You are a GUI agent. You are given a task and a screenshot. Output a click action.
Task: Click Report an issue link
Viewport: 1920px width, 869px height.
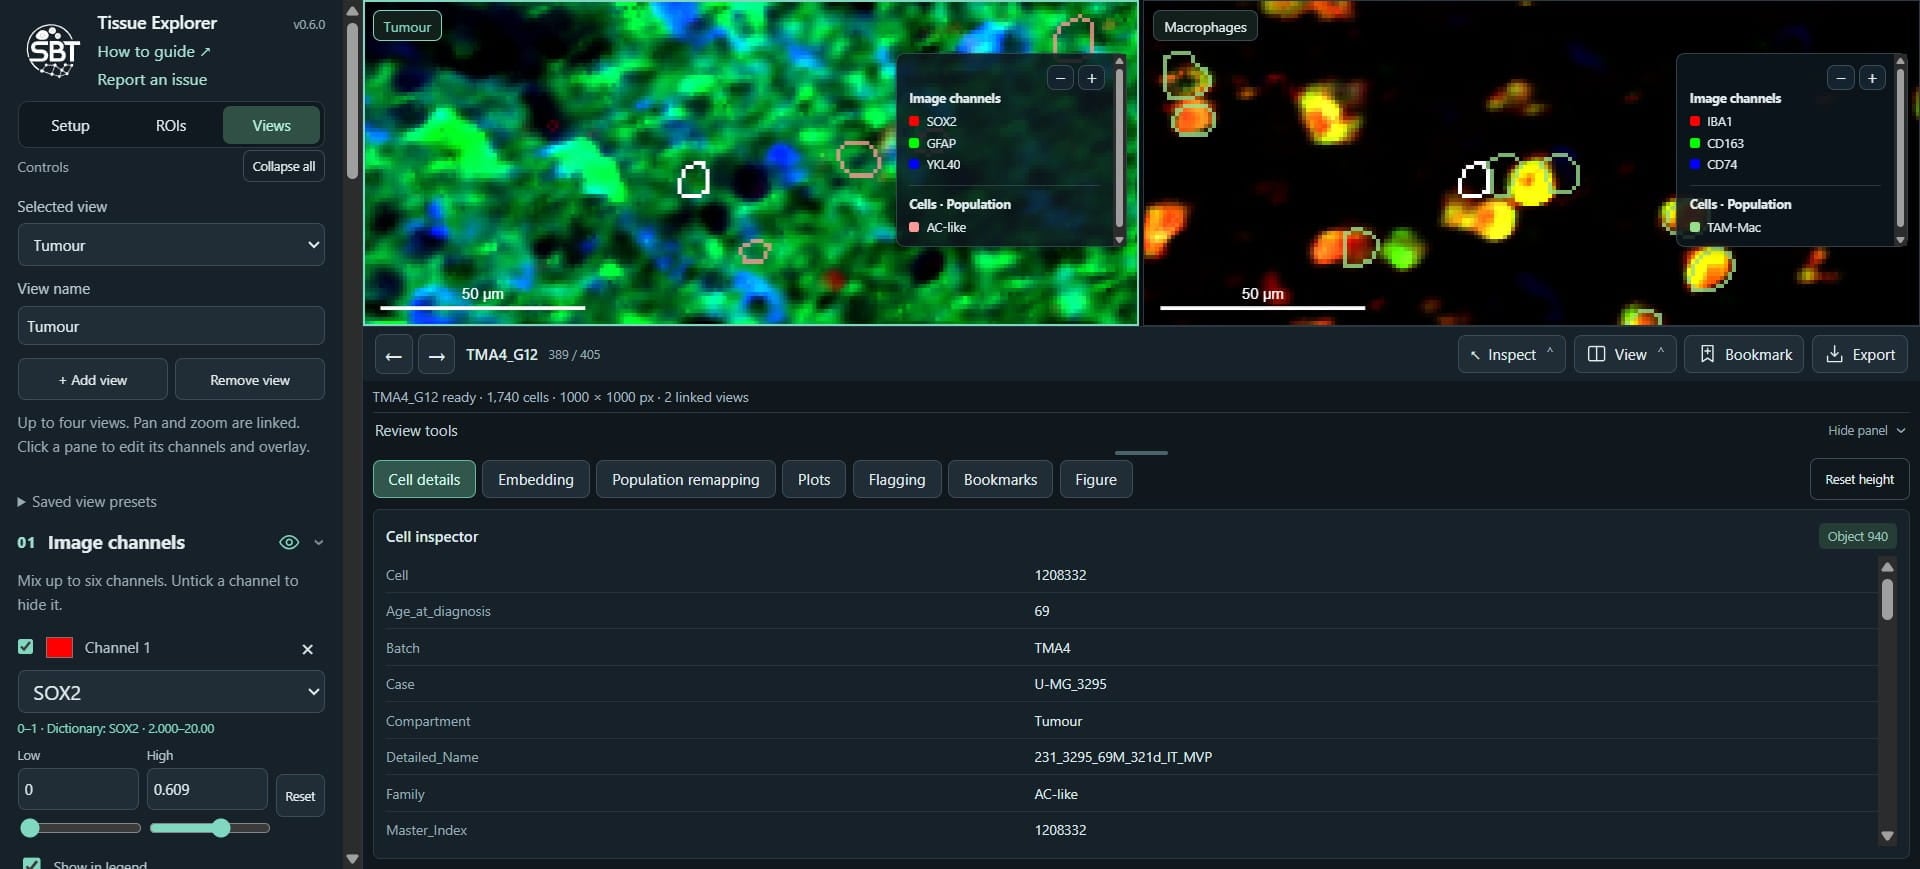(152, 79)
